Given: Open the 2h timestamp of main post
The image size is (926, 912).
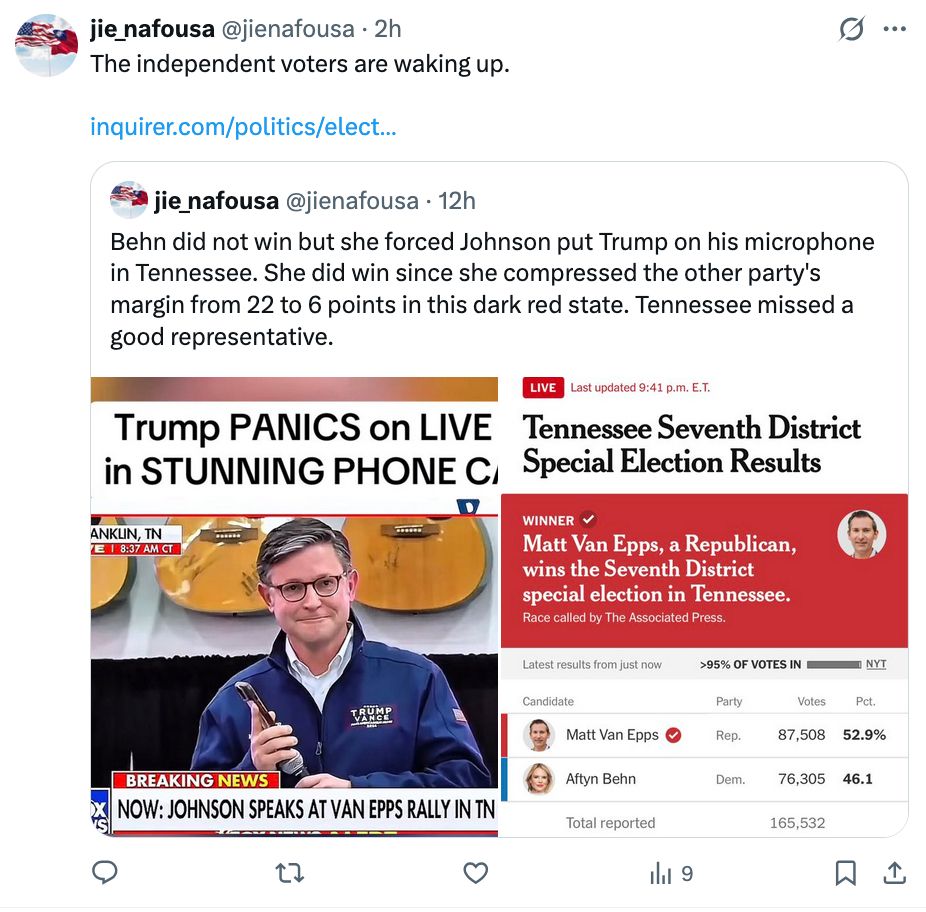Looking at the screenshot, I should 388,28.
